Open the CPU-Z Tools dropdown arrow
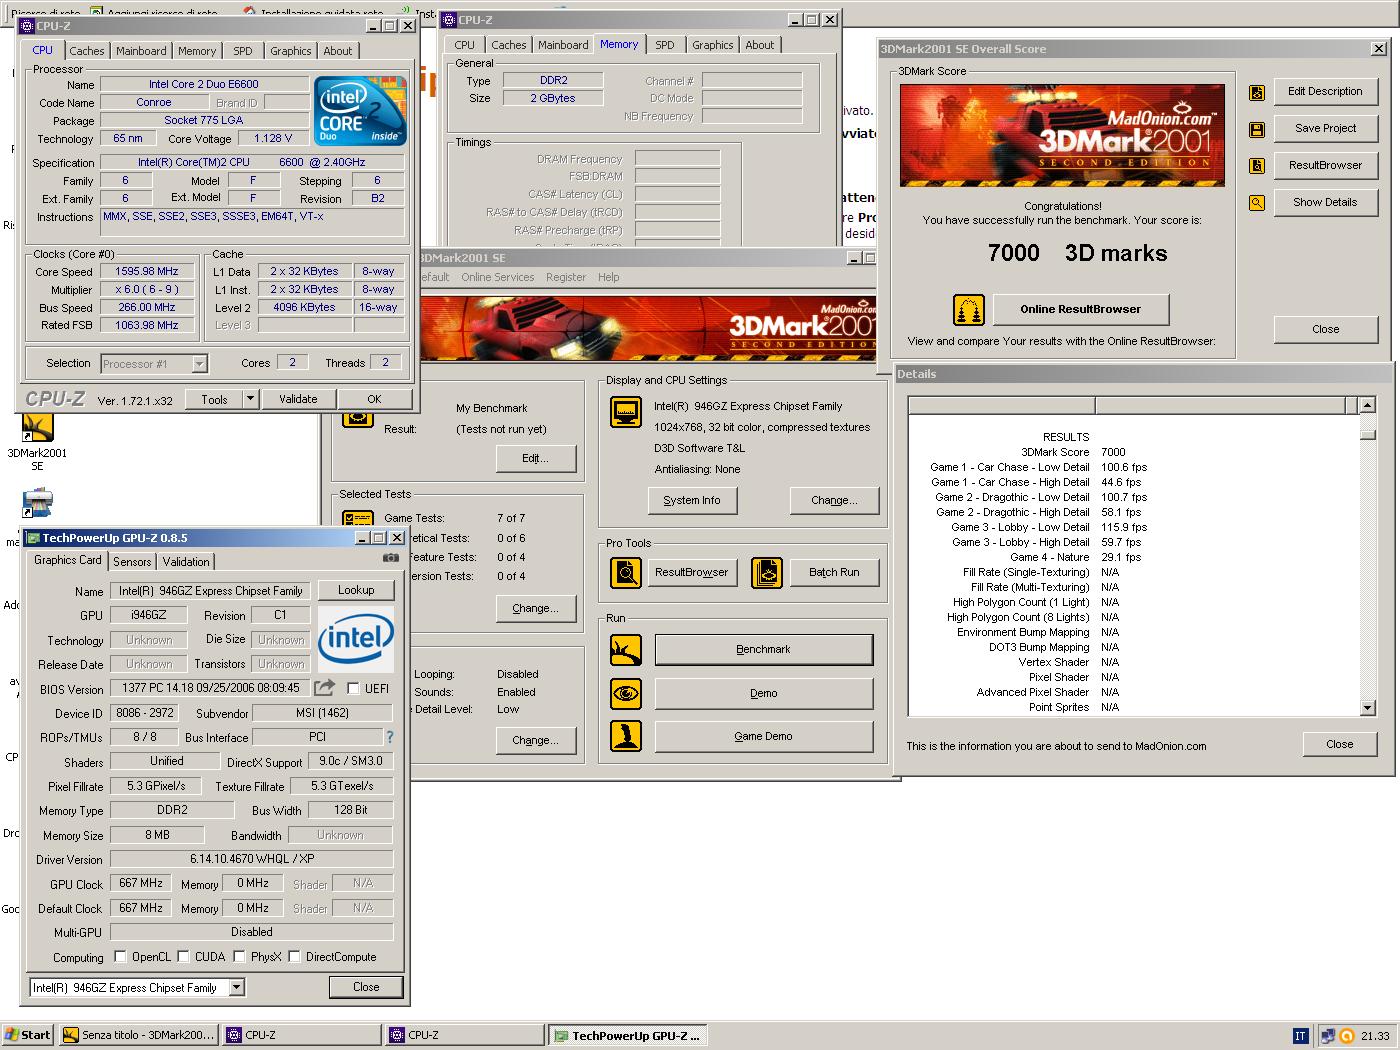 click(250, 399)
